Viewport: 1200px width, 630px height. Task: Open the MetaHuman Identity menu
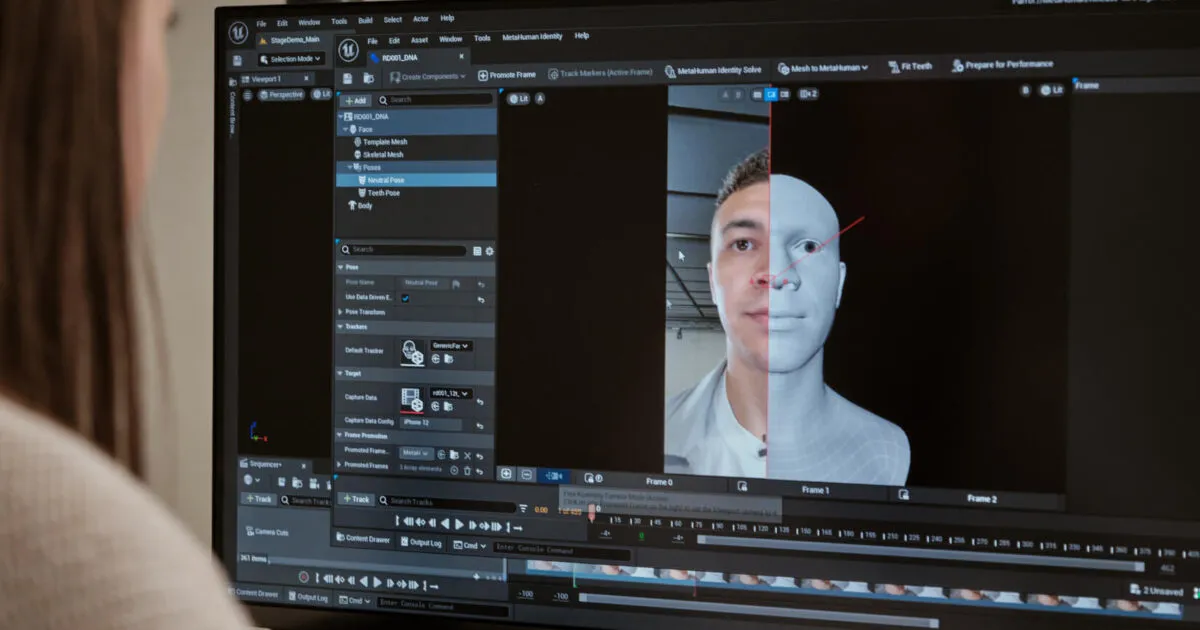pyautogui.click(x=532, y=37)
